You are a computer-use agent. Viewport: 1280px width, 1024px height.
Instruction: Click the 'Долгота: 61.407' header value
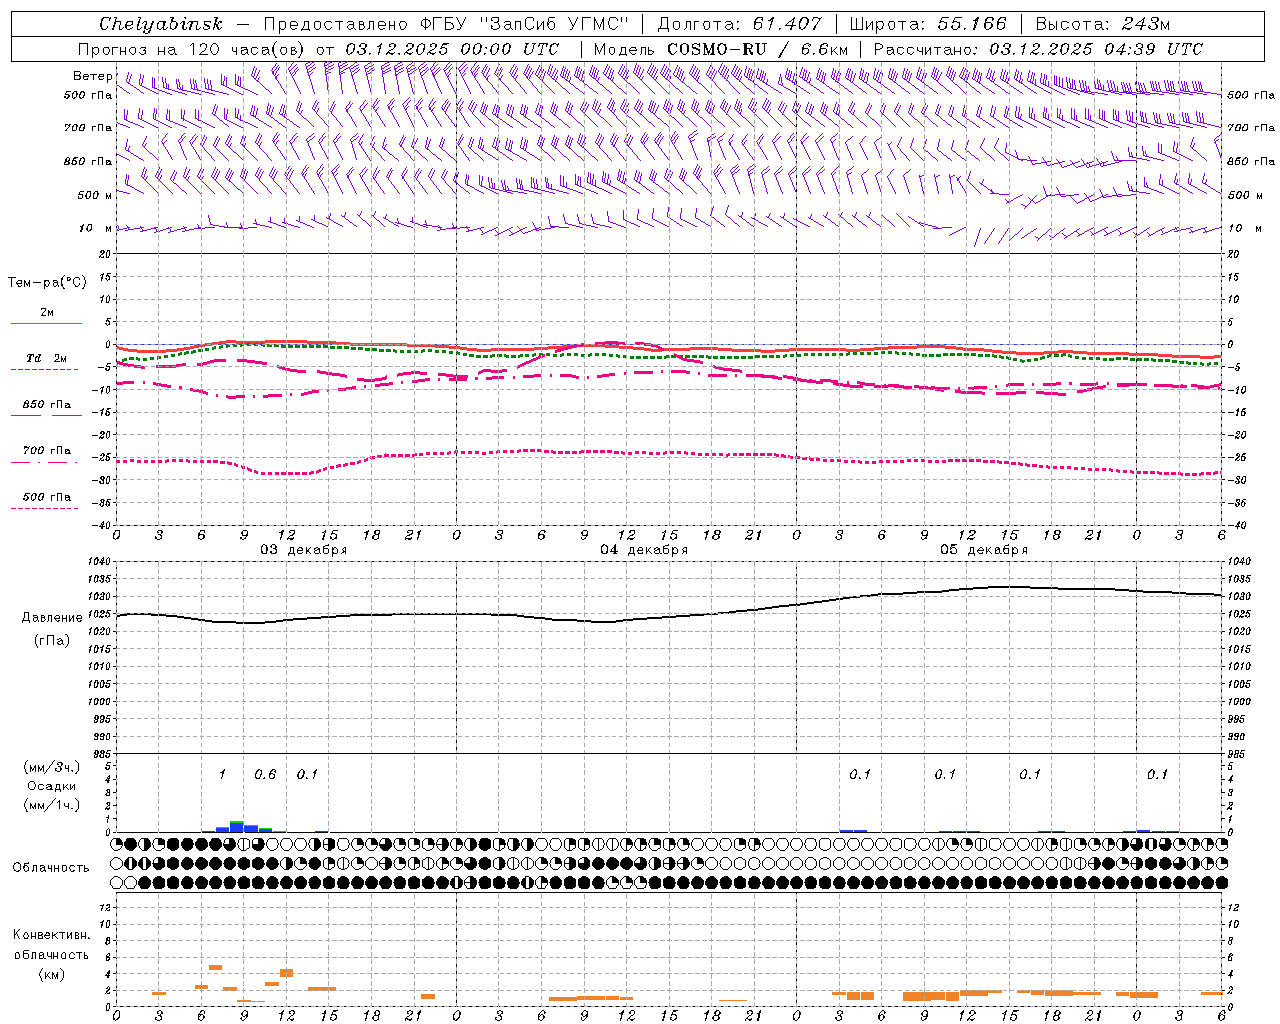point(739,24)
